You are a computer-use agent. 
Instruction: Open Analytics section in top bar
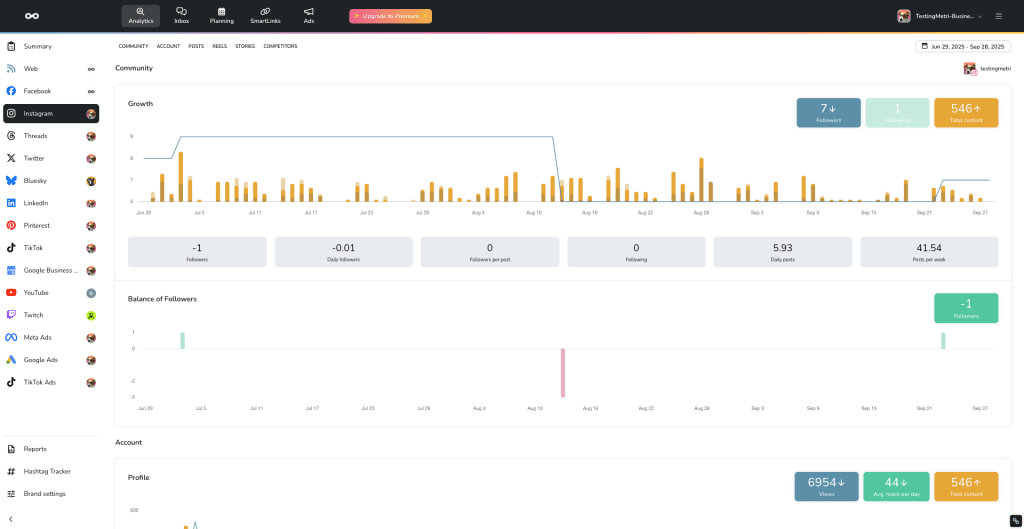tap(140, 15)
